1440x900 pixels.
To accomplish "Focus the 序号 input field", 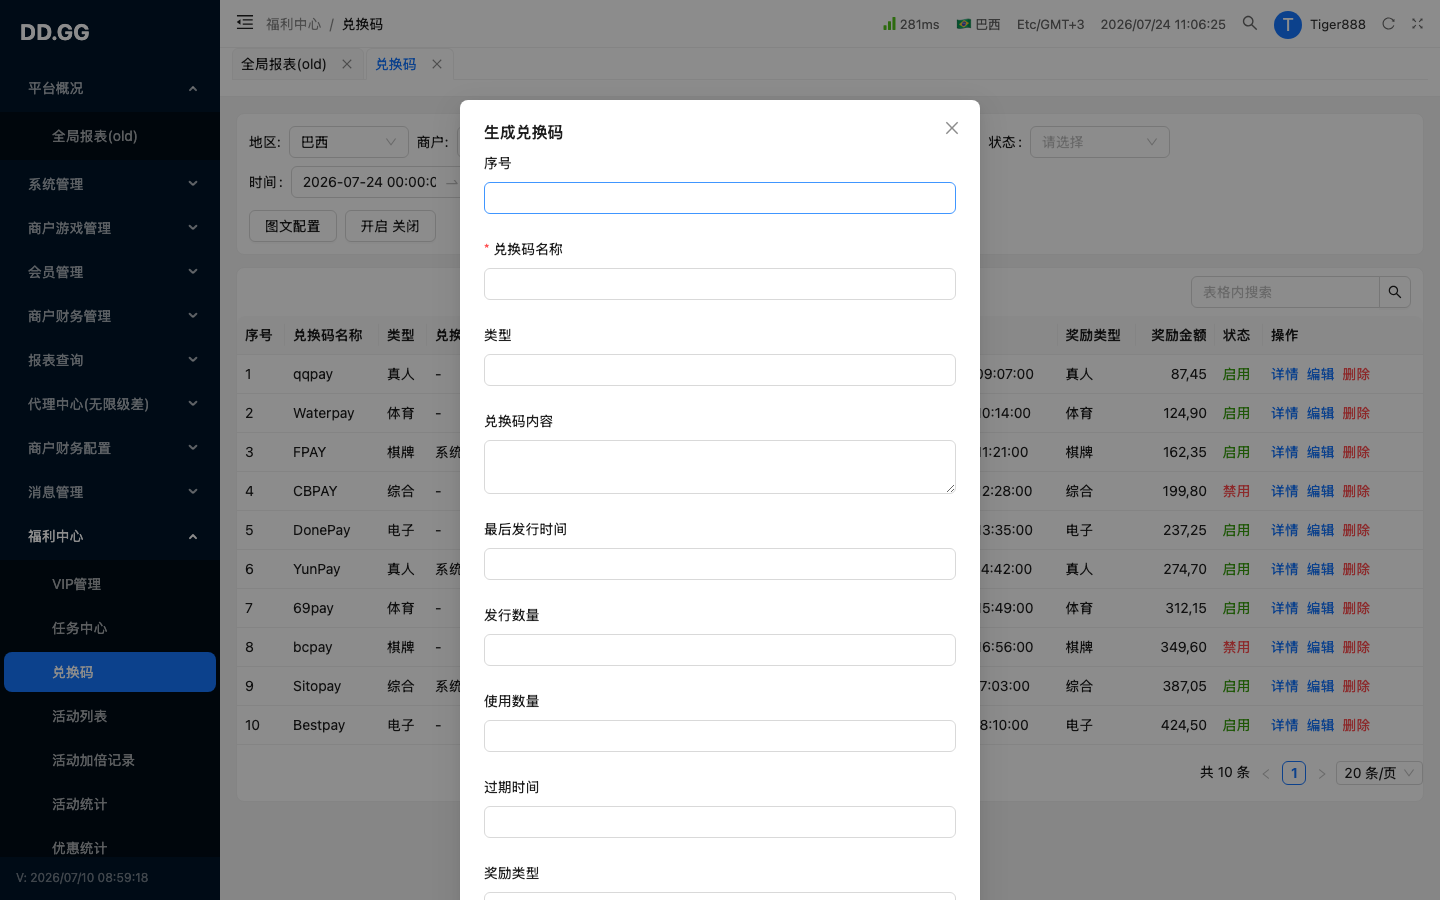I will pos(720,198).
